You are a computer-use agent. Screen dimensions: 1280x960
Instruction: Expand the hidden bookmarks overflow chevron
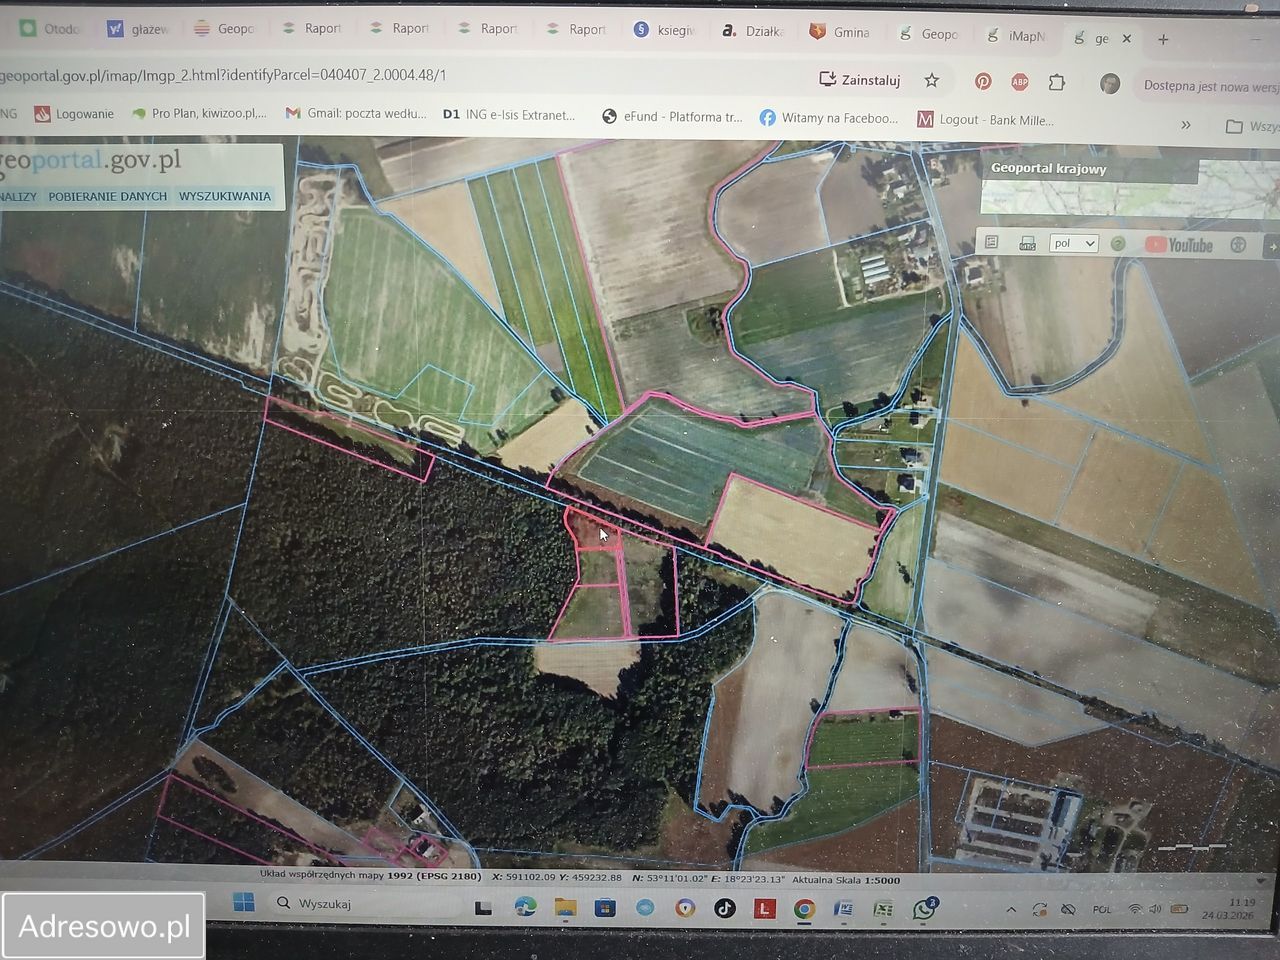point(1185,125)
